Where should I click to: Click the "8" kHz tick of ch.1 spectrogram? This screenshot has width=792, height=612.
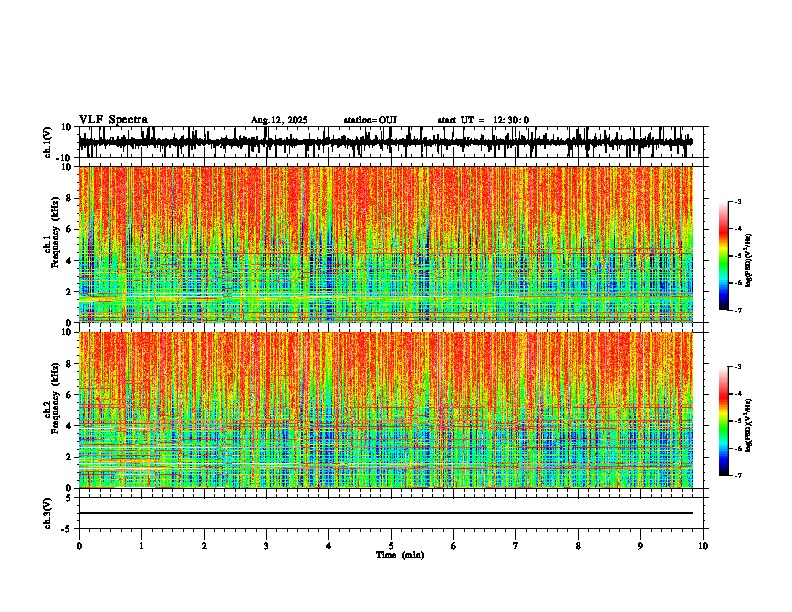[x=69, y=198]
